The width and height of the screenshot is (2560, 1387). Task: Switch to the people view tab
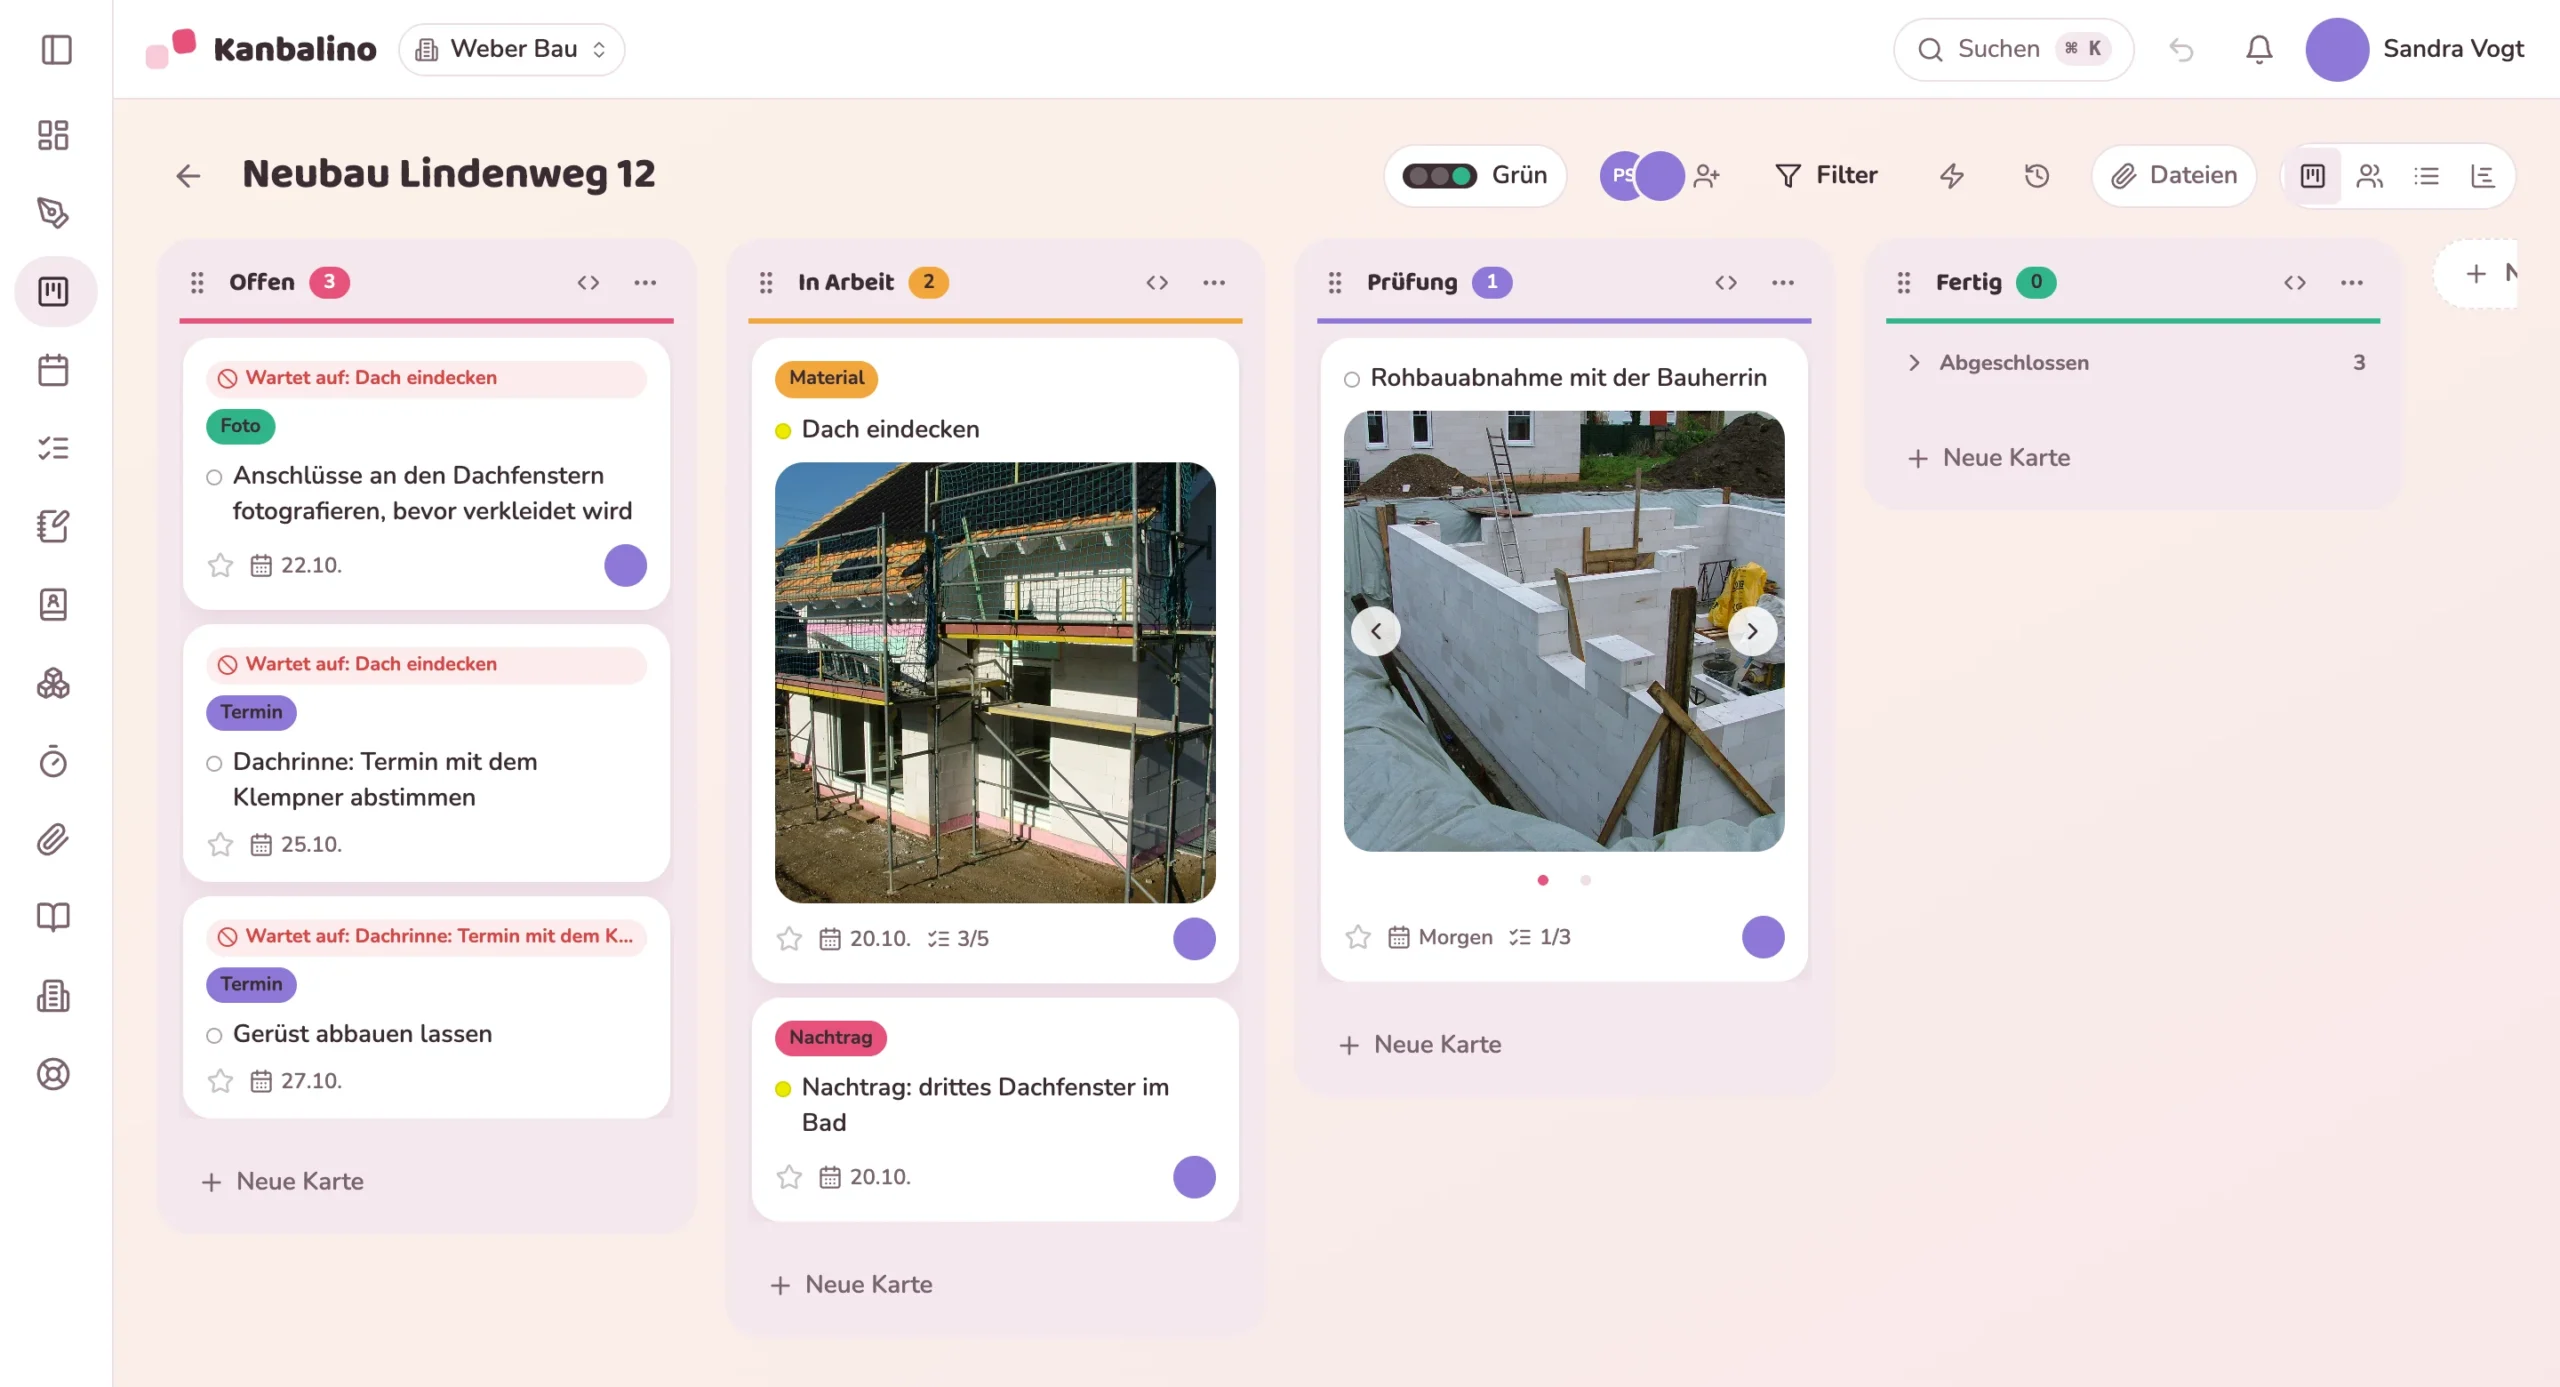pyautogui.click(x=2369, y=176)
